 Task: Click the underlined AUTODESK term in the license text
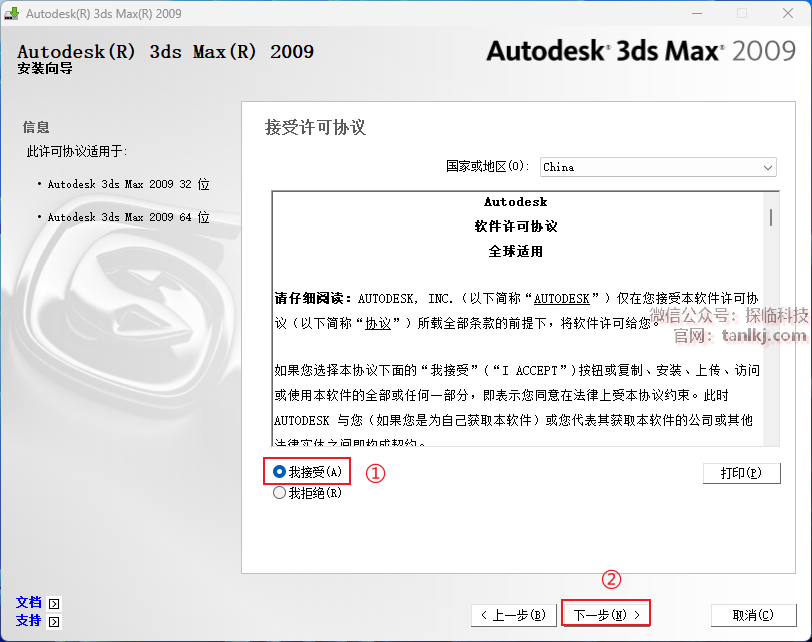coord(562,299)
